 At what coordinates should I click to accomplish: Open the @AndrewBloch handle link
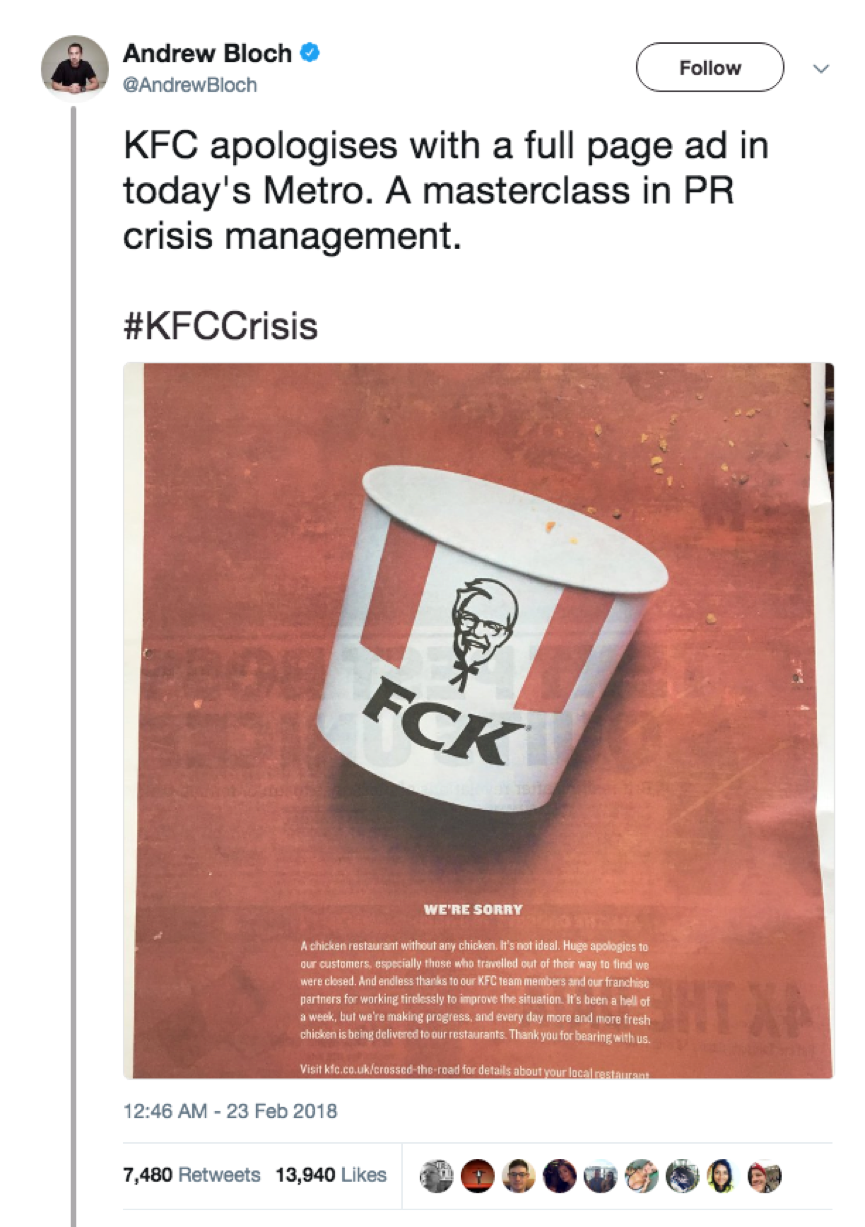click(x=190, y=85)
